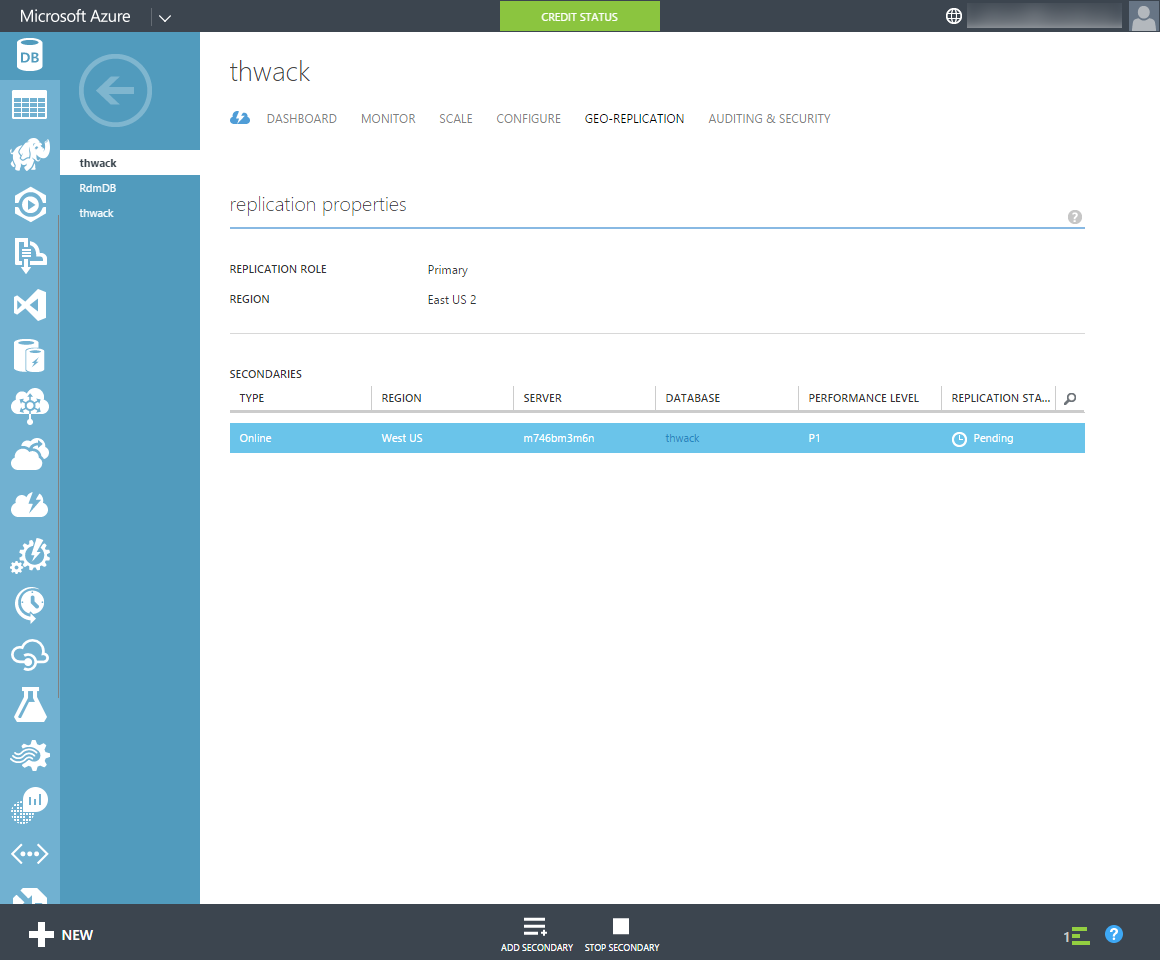Image resolution: width=1160 pixels, height=960 pixels.
Task: Open Recovery Services cloud icon
Action: coord(30,454)
